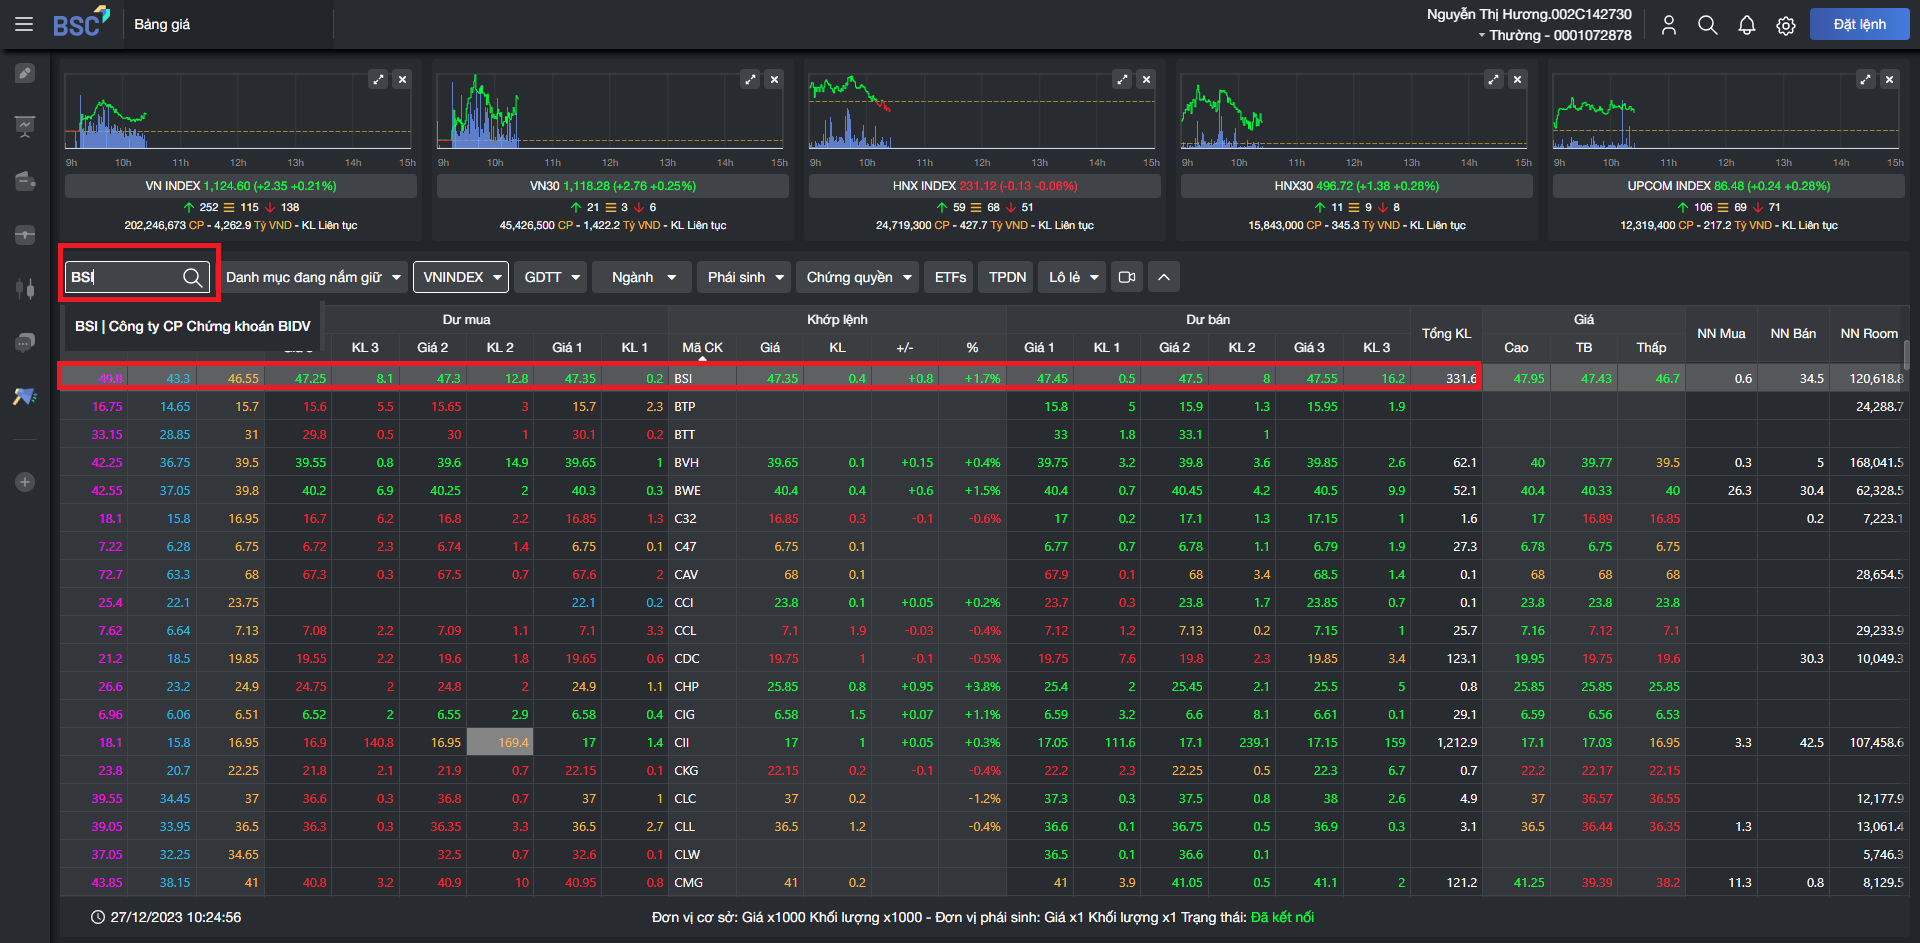Click the video camera icon in the filter bar
This screenshot has height=943, width=1920.
tap(1126, 277)
